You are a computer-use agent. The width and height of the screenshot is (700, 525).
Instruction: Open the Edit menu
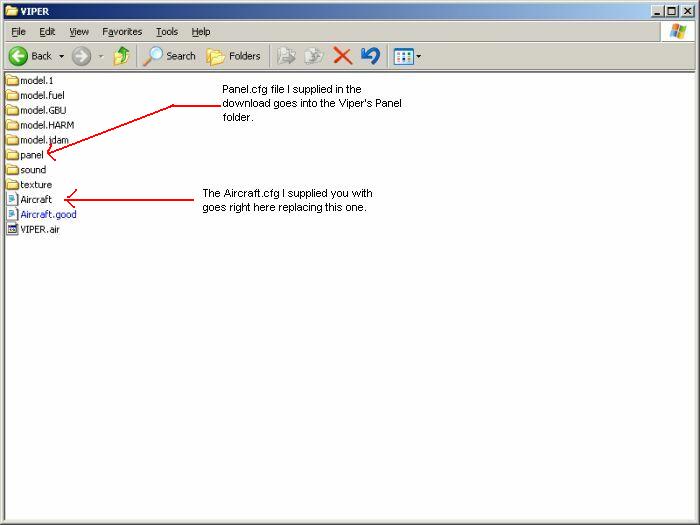pyautogui.click(x=47, y=32)
